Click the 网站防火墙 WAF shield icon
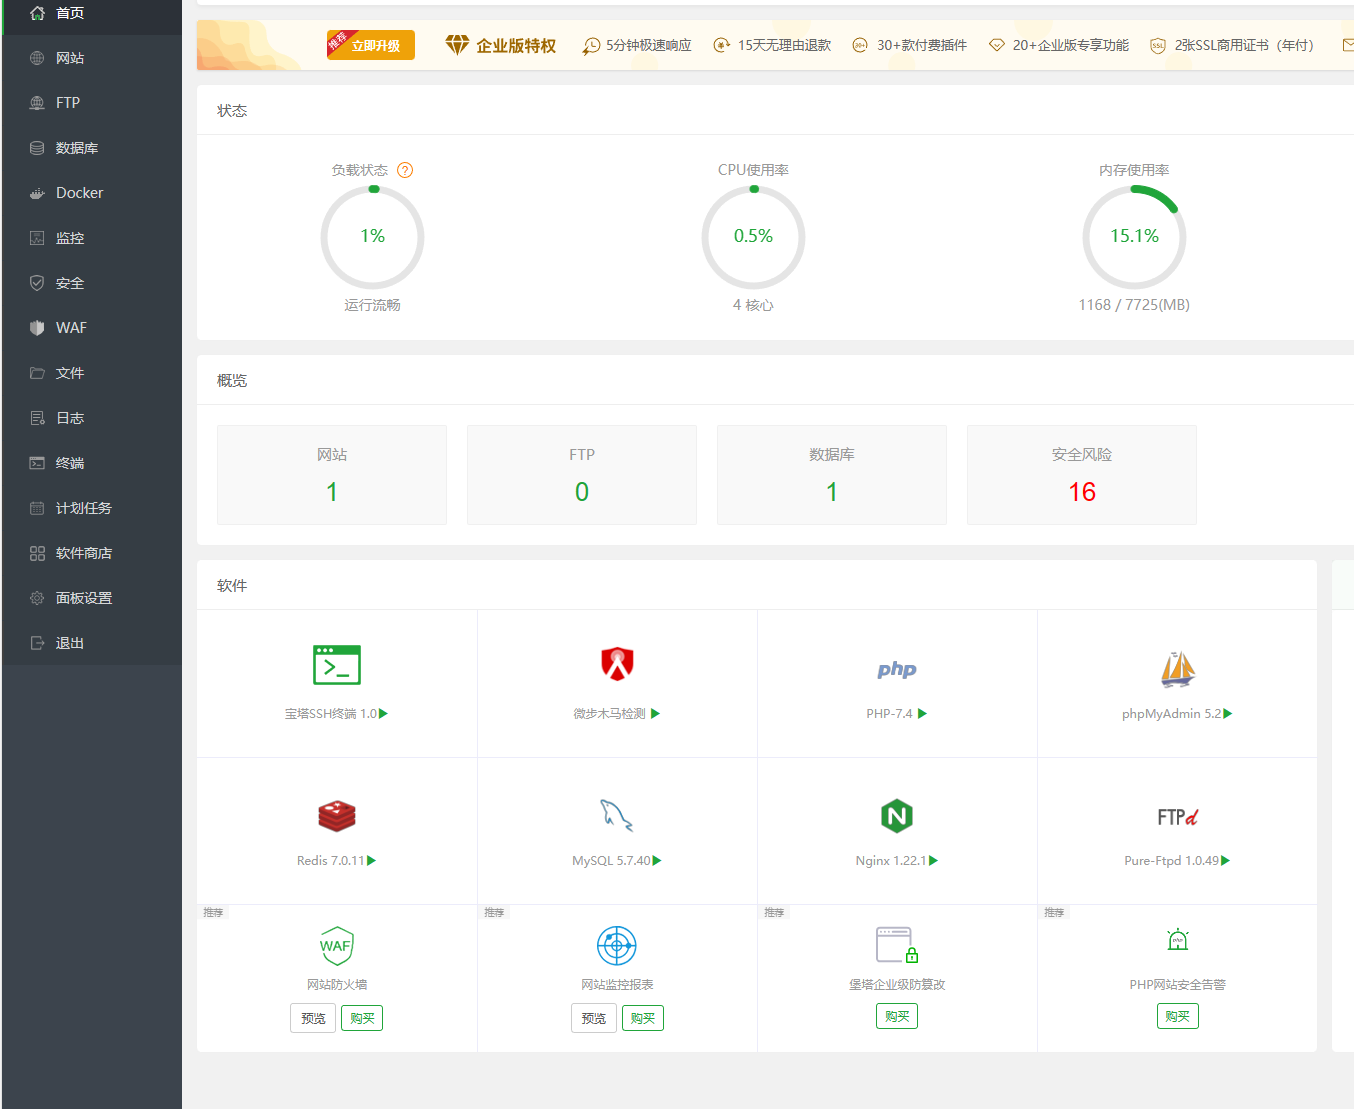This screenshot has width=1354, height=1109. (x=337, y=946)
